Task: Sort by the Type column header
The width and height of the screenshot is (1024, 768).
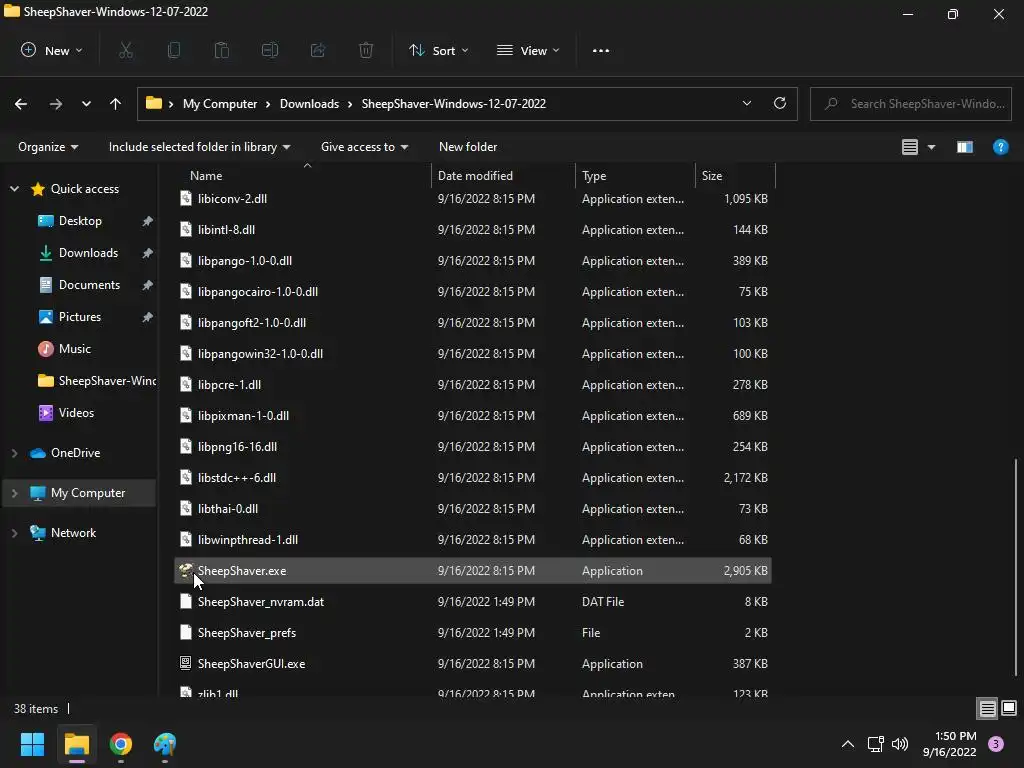Action: pos(635,176)
